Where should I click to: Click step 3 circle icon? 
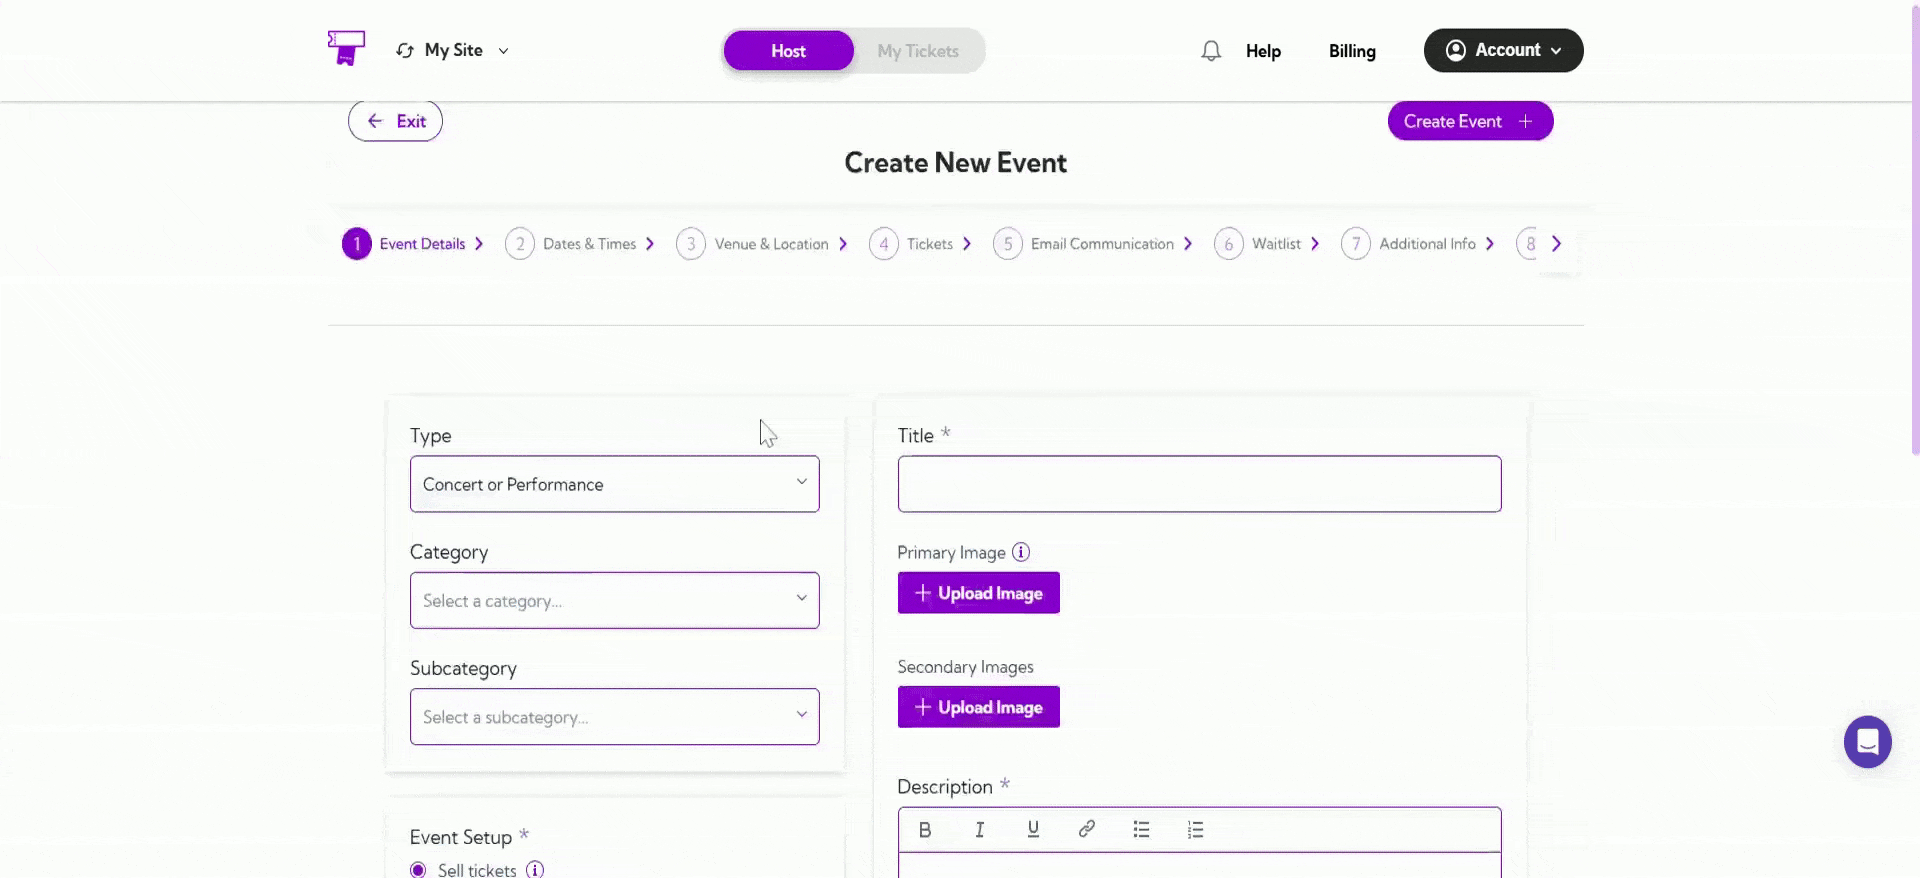coord(691,244)
